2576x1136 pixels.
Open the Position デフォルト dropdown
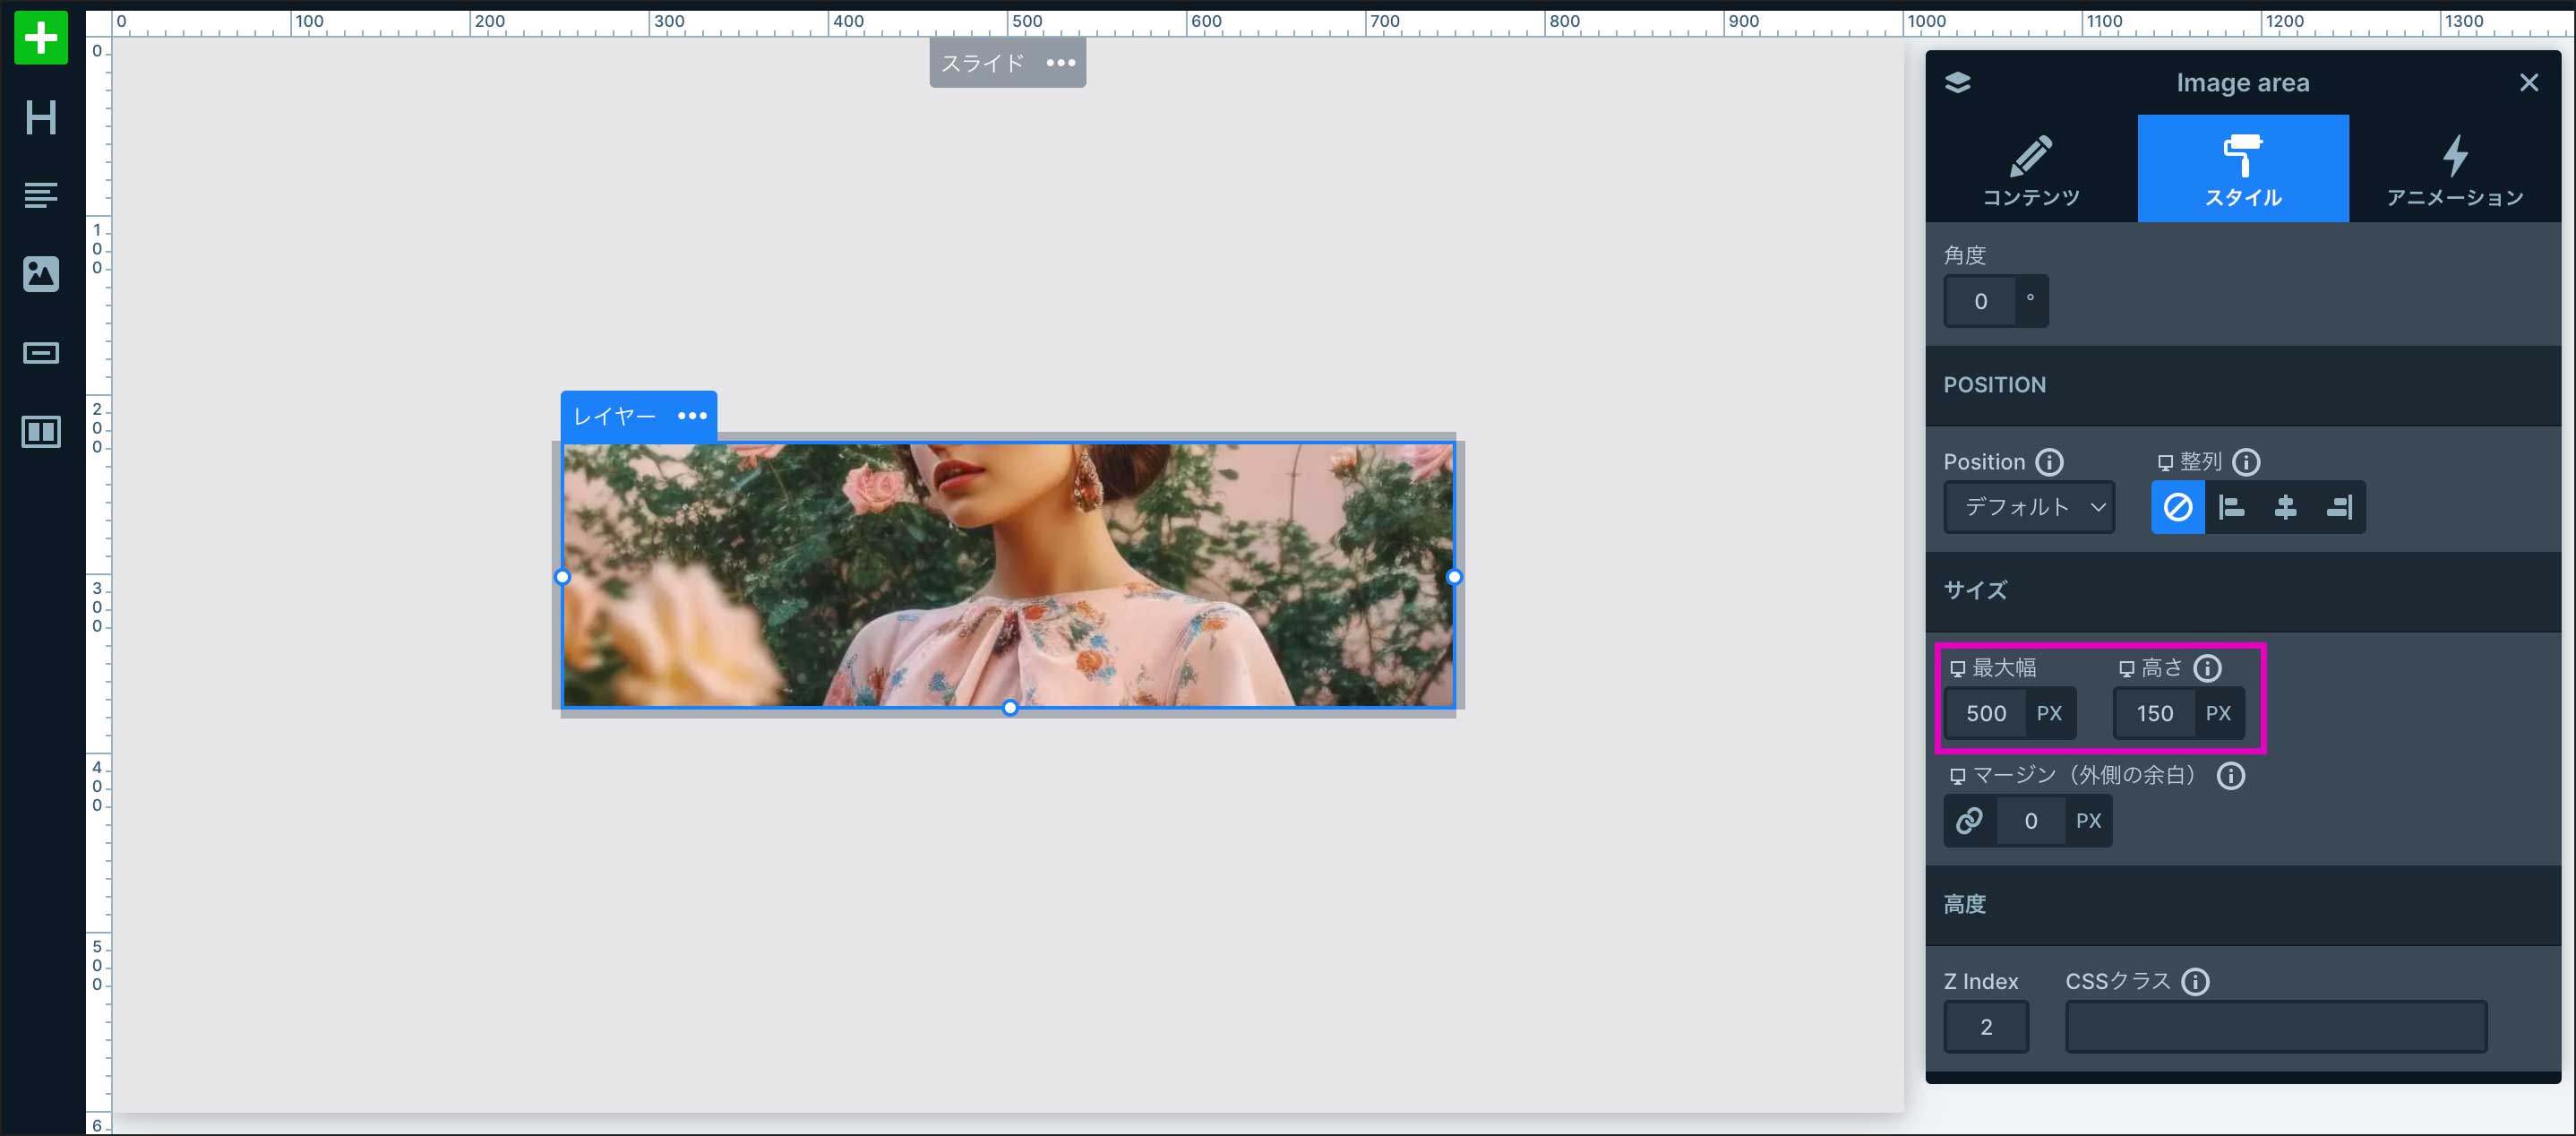[2028, 507]
